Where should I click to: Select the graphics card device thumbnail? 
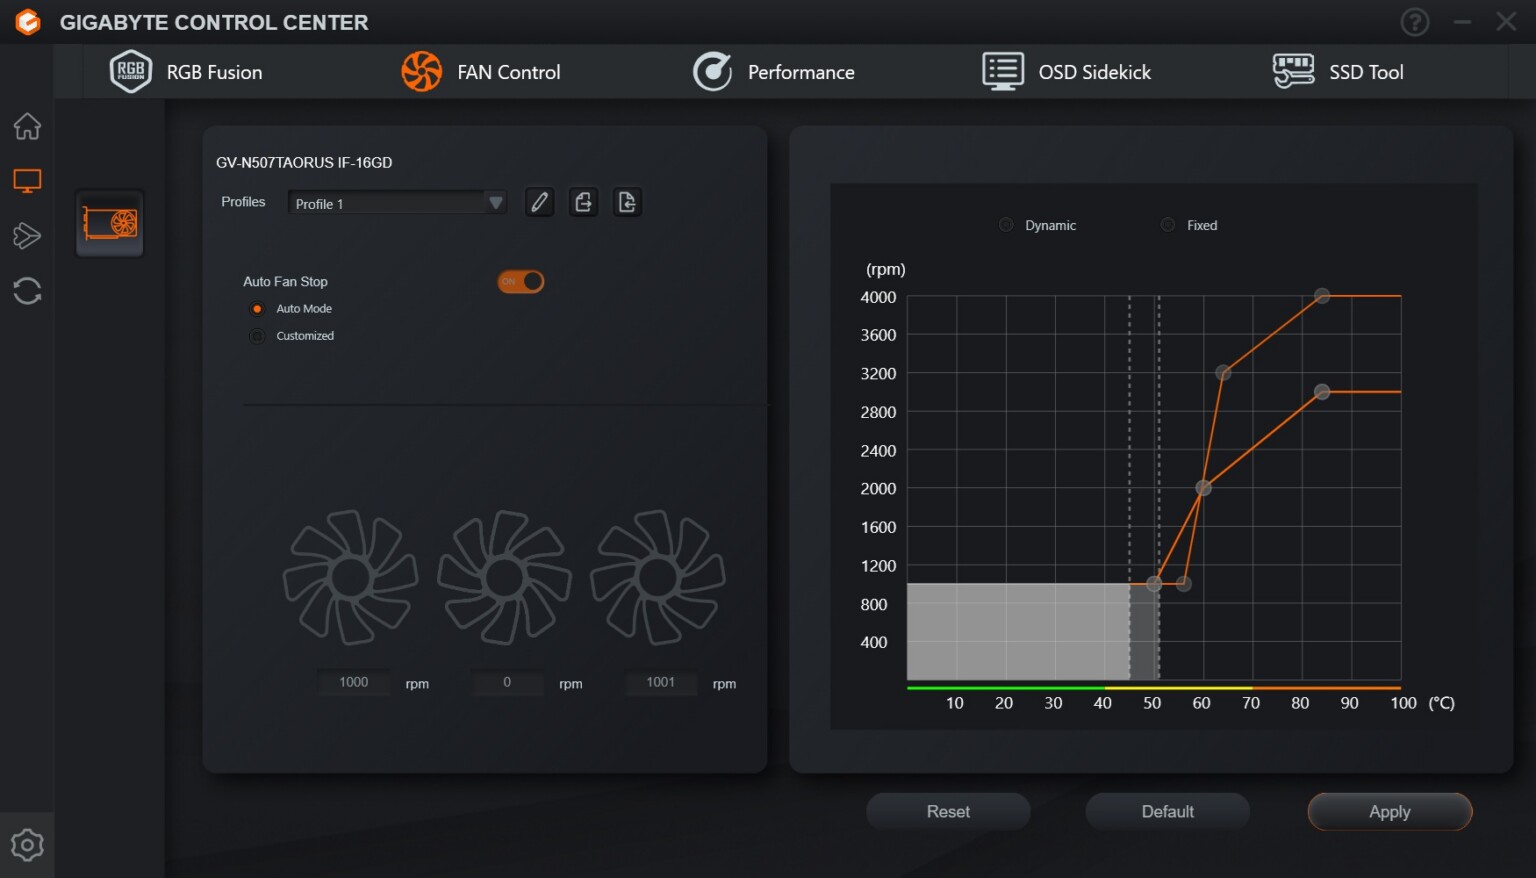tap(110, 223)
